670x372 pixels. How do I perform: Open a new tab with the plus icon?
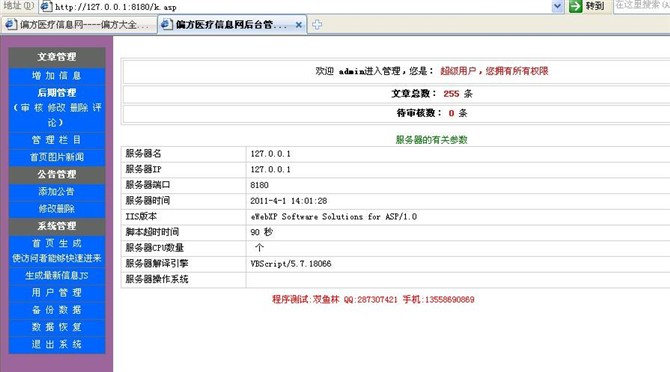click(x=317, y=25)
